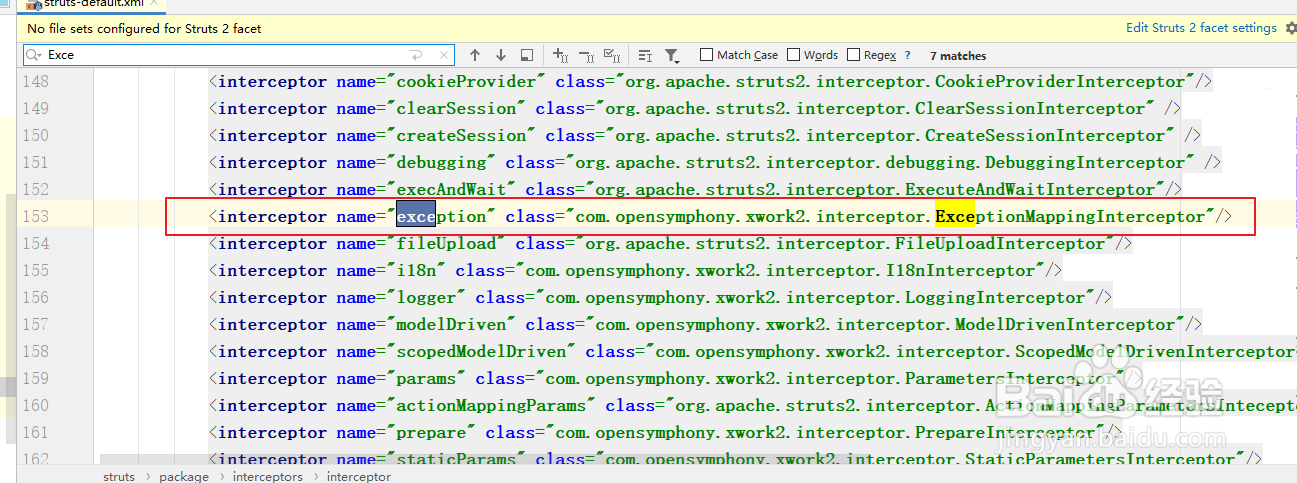Open results in Find tool window
This screenshot has width=1297, height=483.
click(x=527, y=55)
